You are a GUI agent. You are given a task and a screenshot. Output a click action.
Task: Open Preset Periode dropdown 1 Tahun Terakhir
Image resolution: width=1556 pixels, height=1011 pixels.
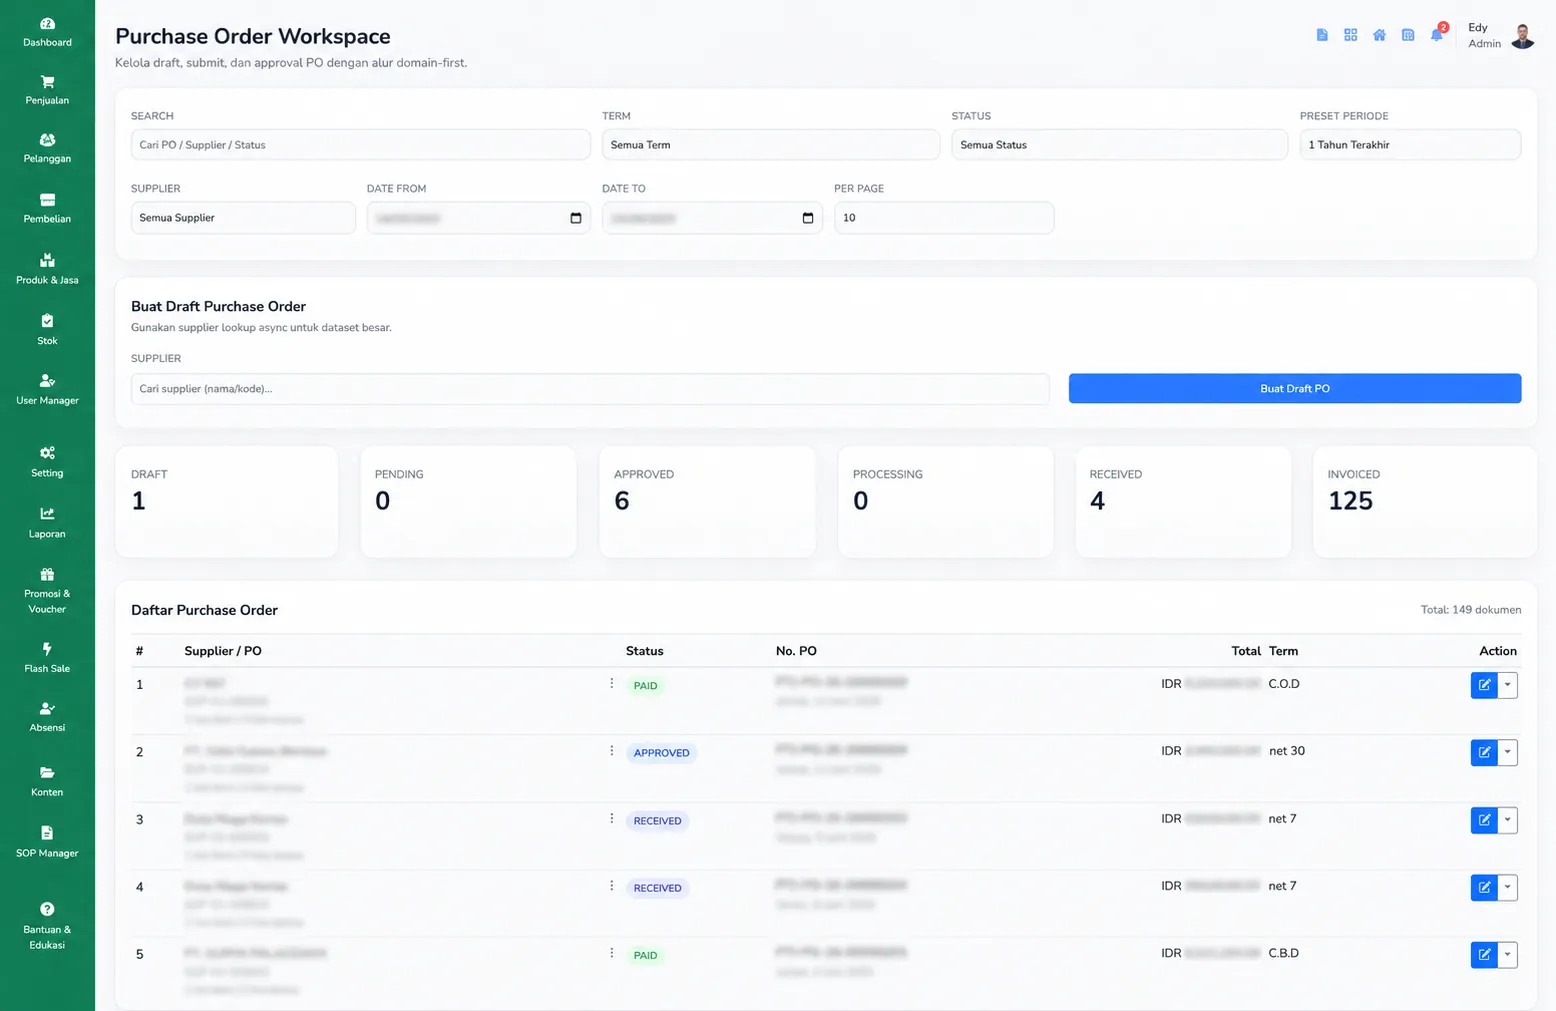(x=1410, y=145)
